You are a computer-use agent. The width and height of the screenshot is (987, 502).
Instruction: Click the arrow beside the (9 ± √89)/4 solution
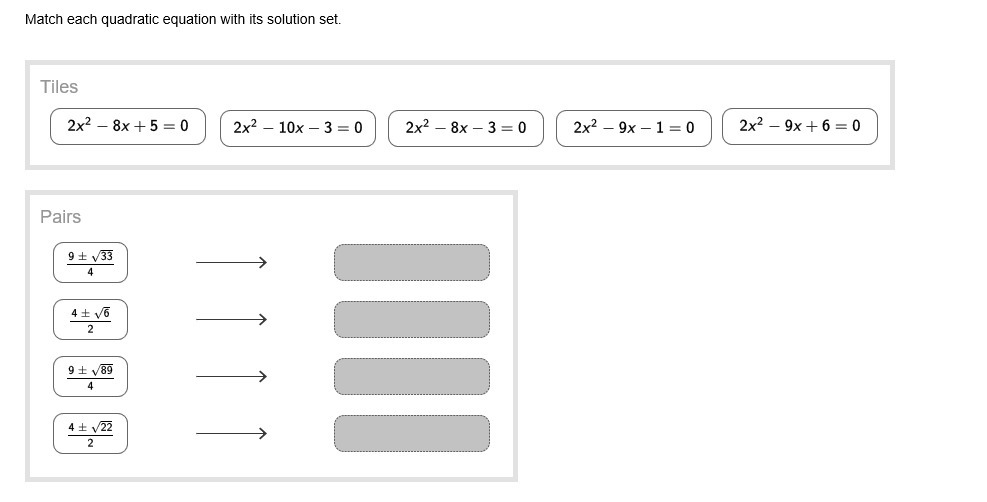pyautogui.click(x=231, y=377)
